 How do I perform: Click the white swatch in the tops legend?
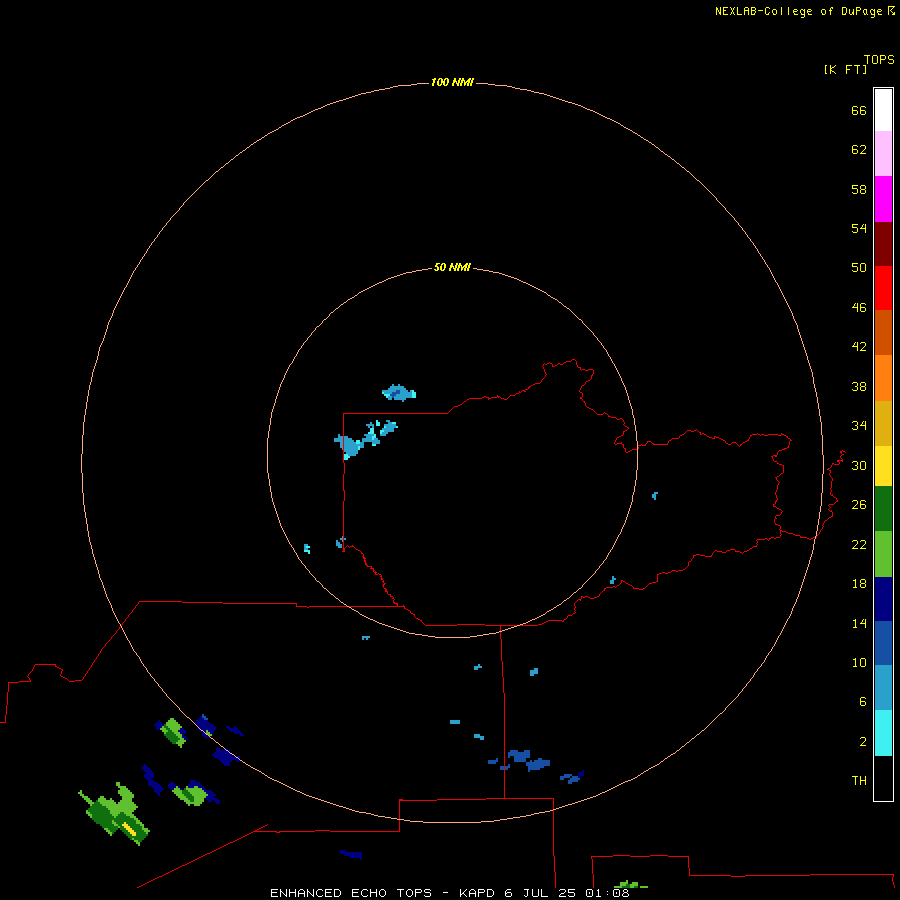point(883,110)
